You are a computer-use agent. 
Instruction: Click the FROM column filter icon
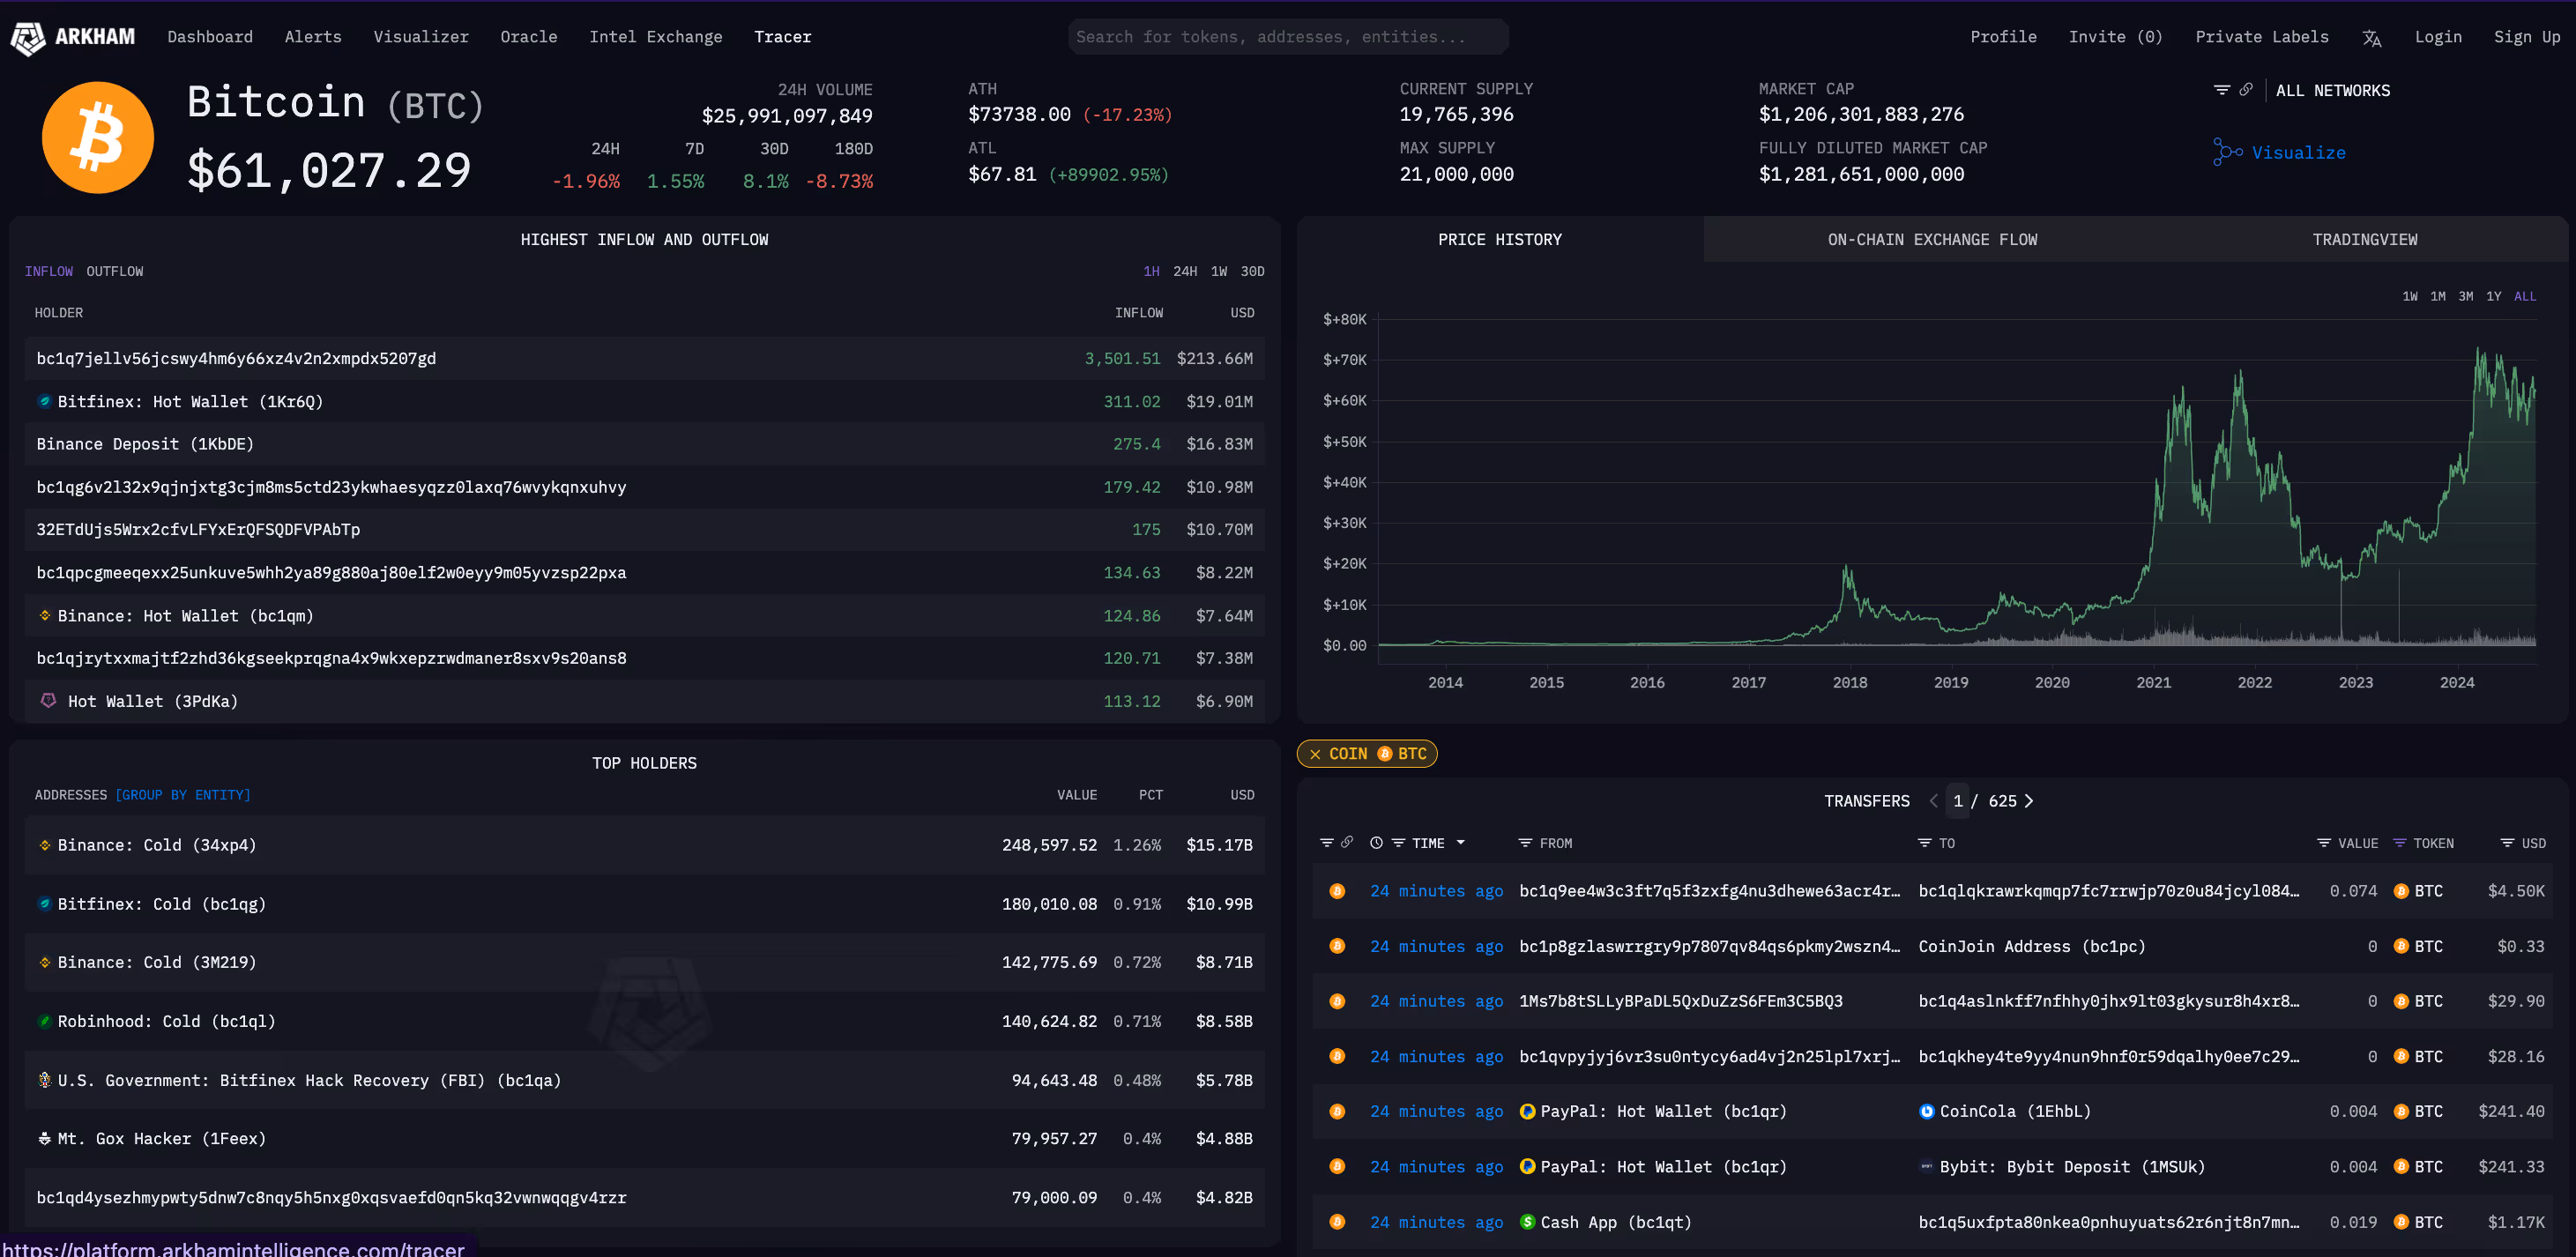pyautogui.click(x=1525, y=843)
